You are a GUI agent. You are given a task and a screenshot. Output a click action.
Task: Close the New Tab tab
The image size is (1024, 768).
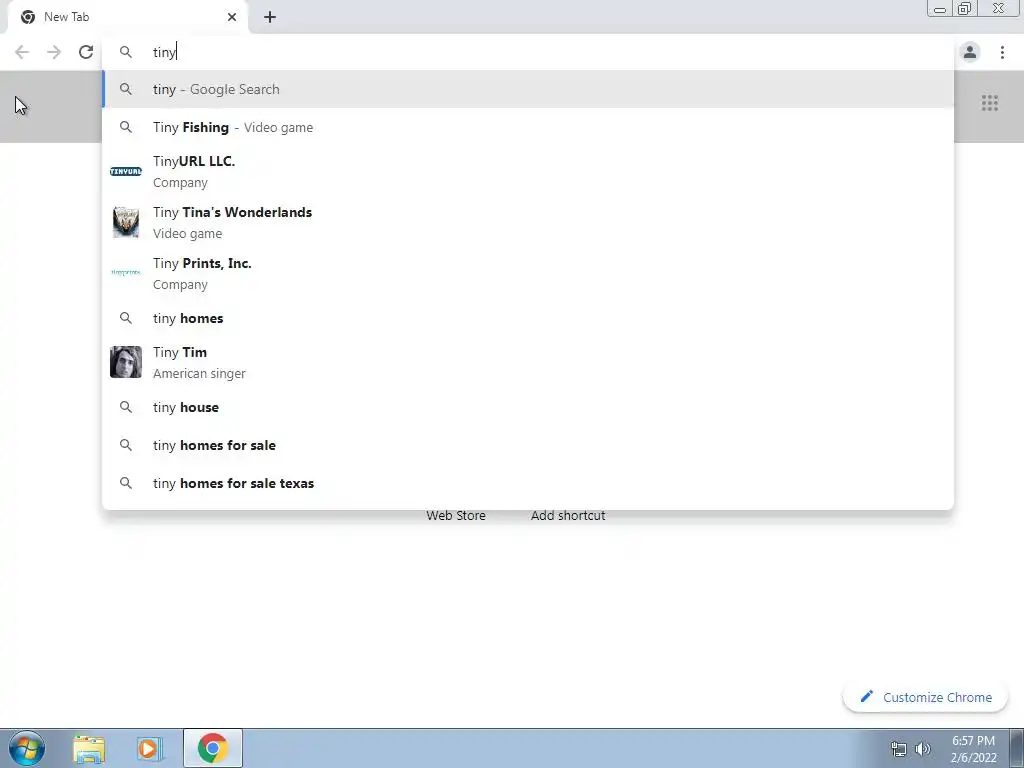point(232,17)
